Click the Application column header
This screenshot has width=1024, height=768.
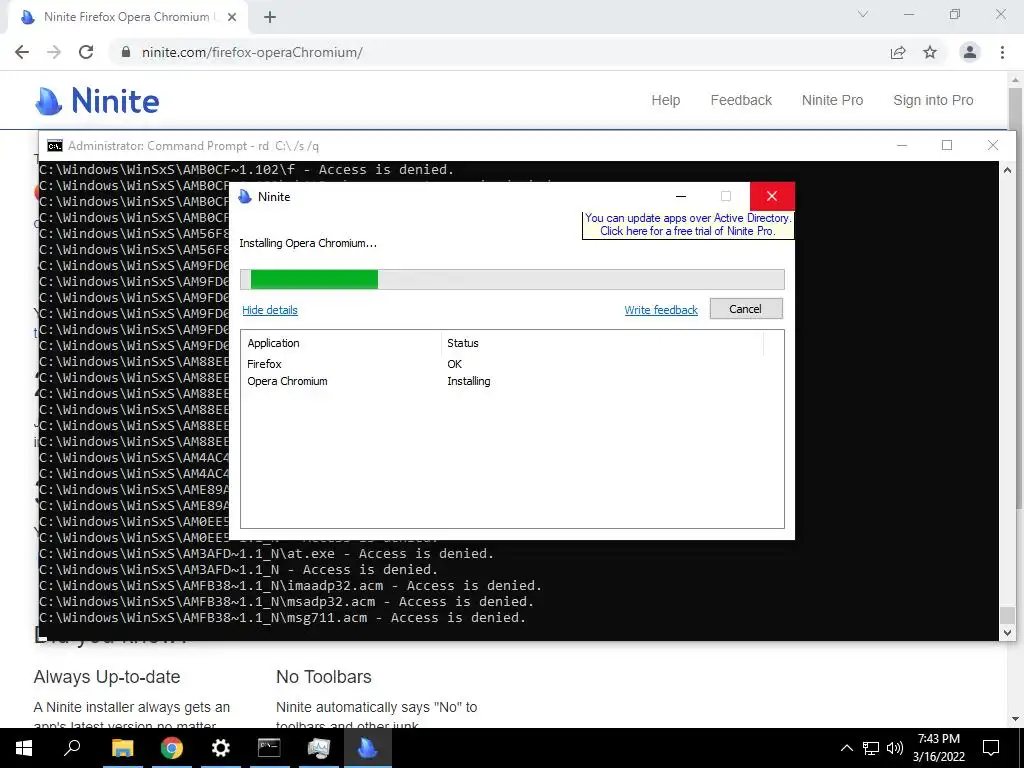coord(341,344)
